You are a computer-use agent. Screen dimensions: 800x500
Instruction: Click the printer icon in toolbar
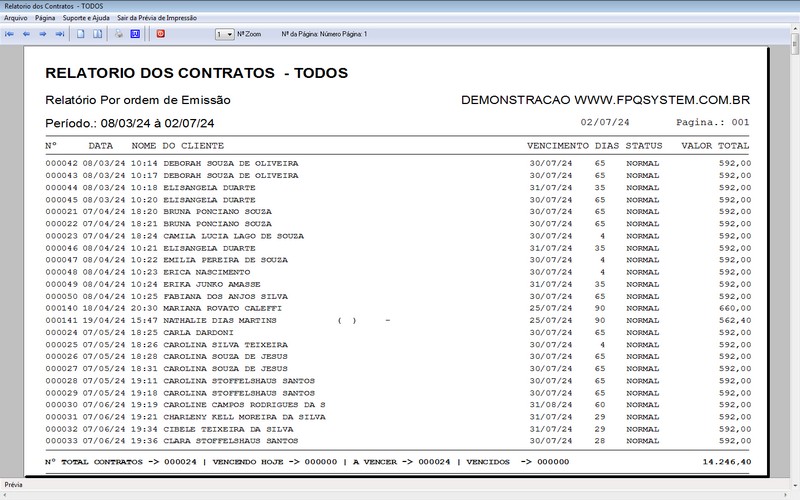pos(119,34)
